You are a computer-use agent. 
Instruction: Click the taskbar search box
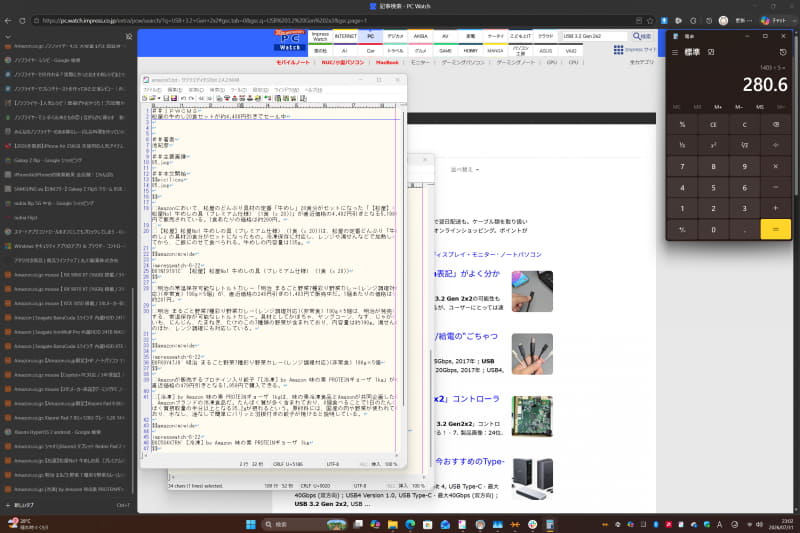[x=304, y=524]
